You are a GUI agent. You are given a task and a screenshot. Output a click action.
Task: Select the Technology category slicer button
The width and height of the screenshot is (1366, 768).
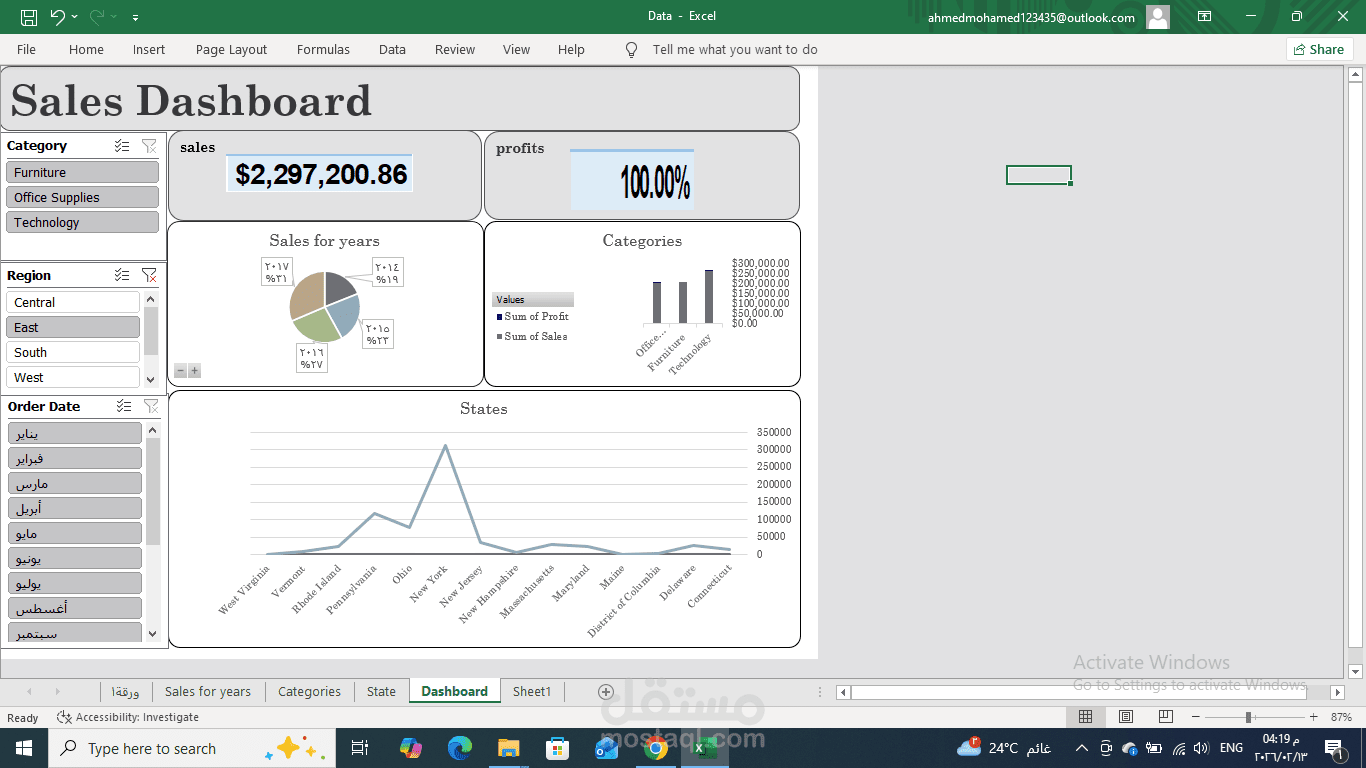82,222
